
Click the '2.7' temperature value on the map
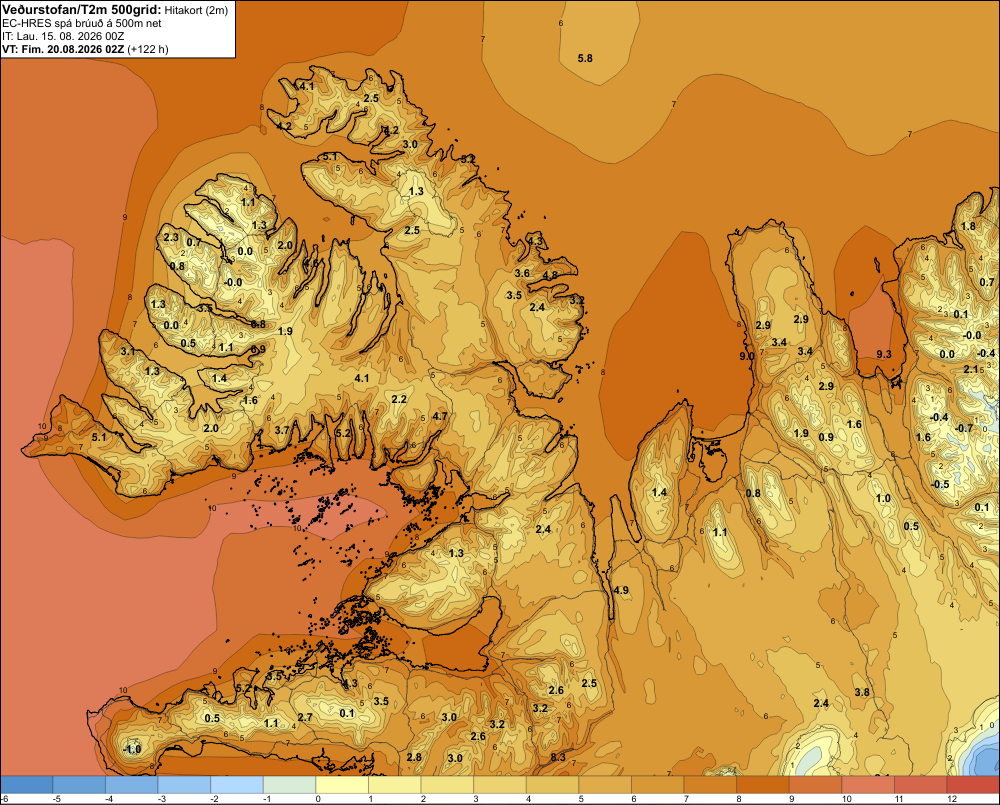coord(305,717)
